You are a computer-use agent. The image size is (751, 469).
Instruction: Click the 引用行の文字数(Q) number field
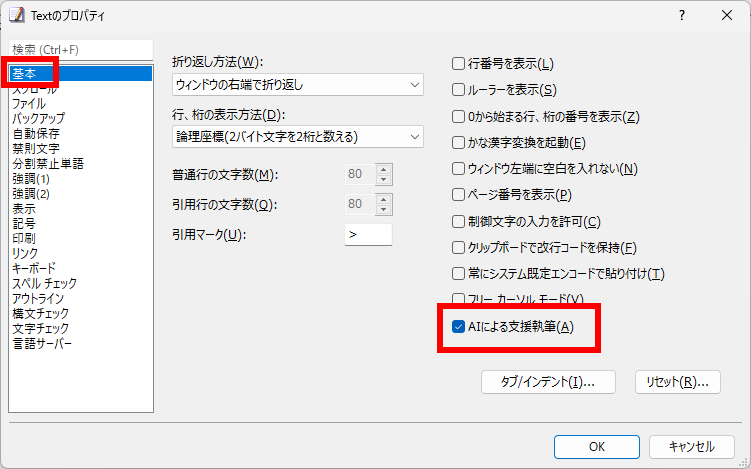pos(360,204)
